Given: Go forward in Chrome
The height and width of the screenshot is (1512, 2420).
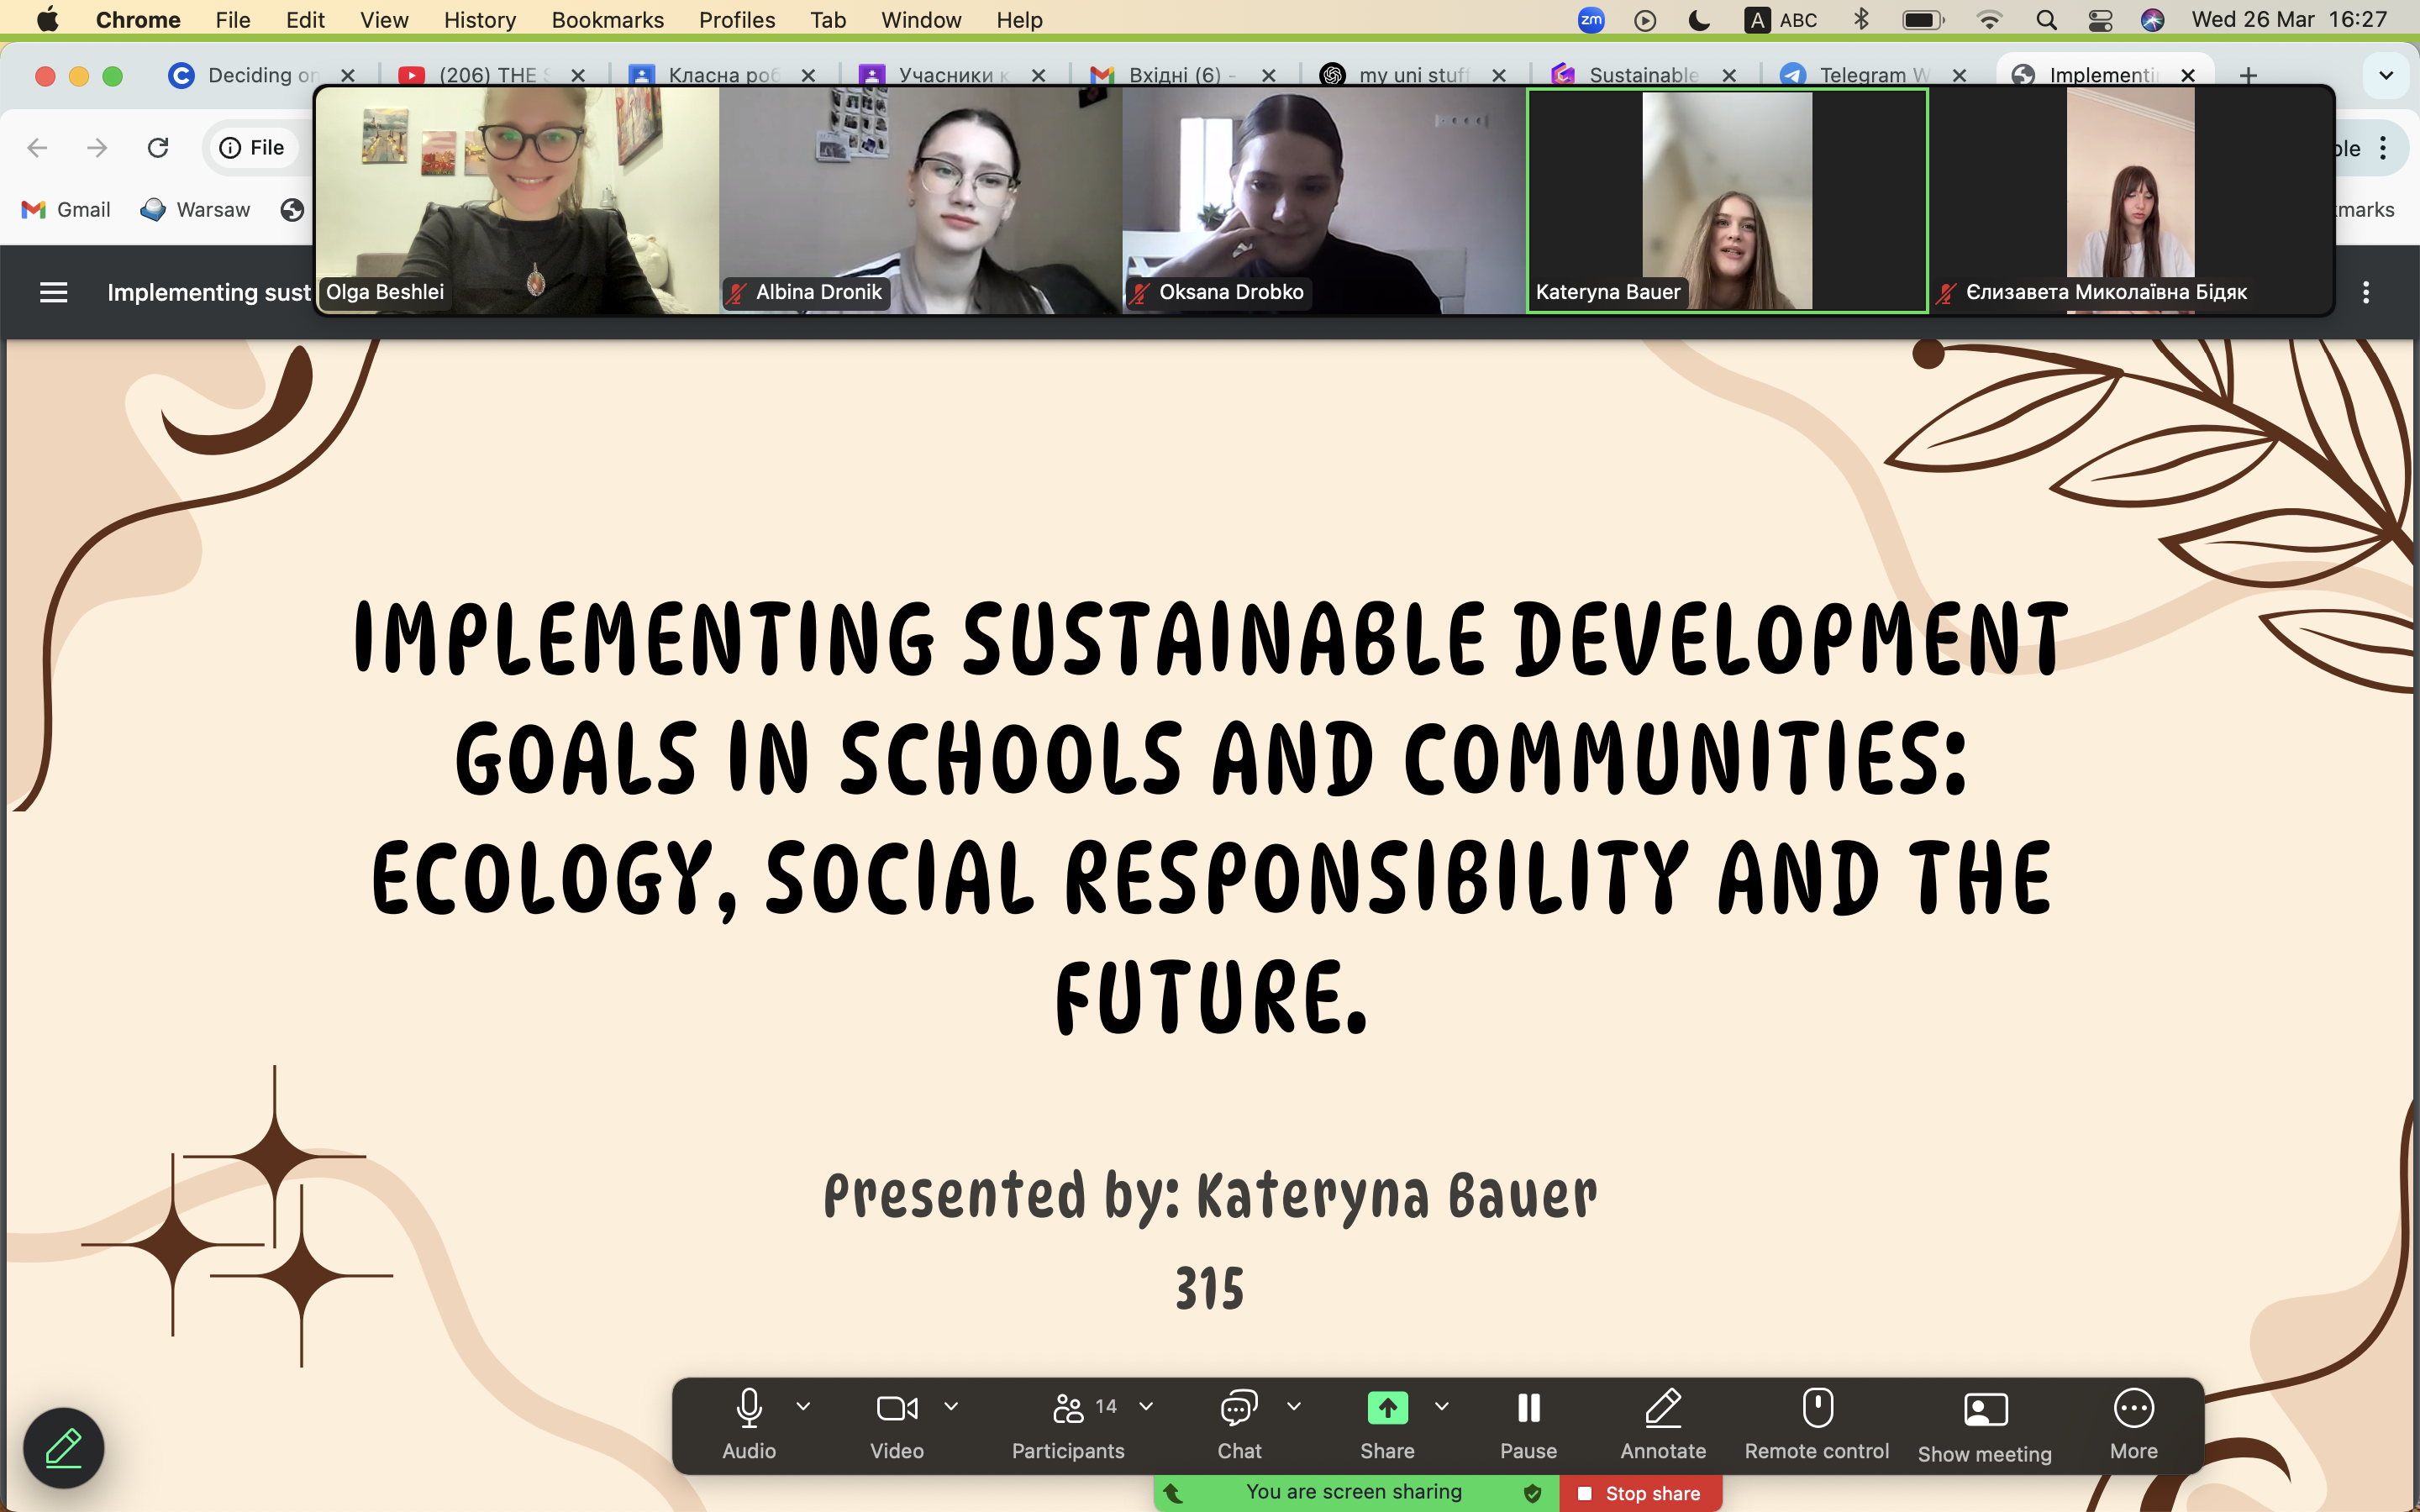Looking at the screenshot, I should click(97, 148).
